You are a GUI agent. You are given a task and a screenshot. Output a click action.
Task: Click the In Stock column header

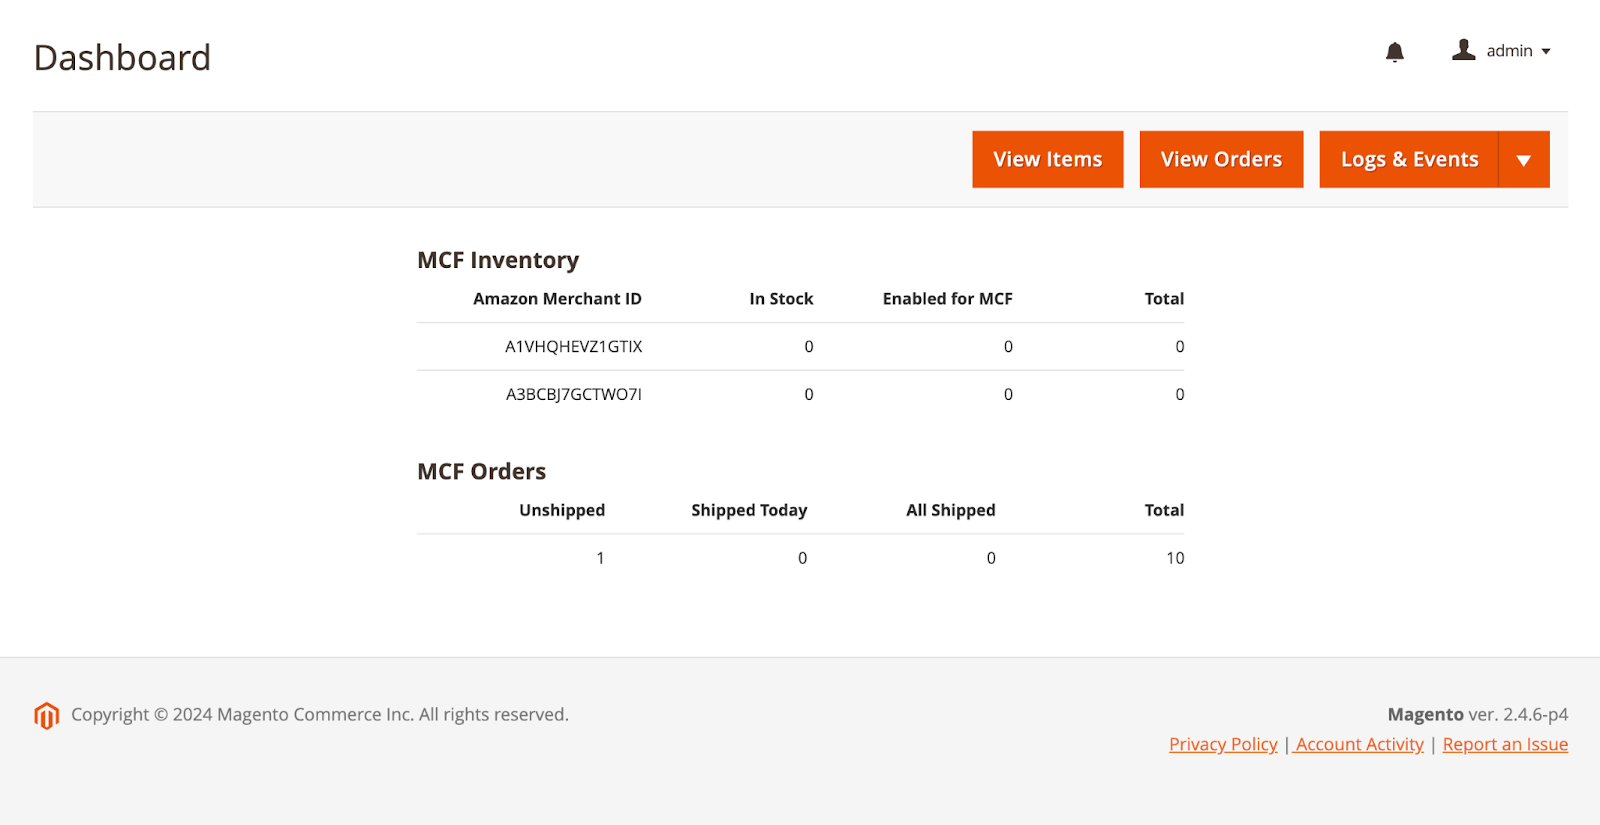pyautogui.click(x=781, y=299)
